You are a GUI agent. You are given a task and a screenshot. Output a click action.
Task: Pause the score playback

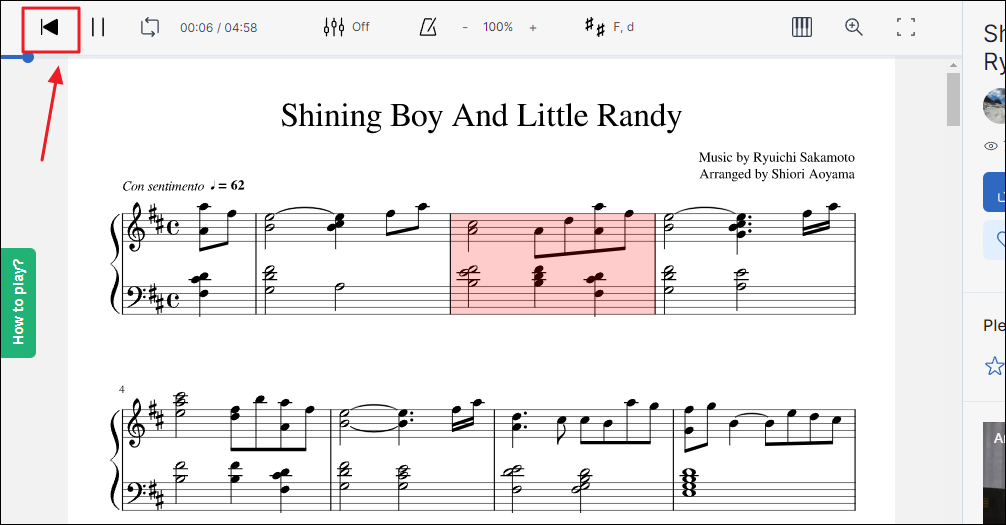point(98,27)
